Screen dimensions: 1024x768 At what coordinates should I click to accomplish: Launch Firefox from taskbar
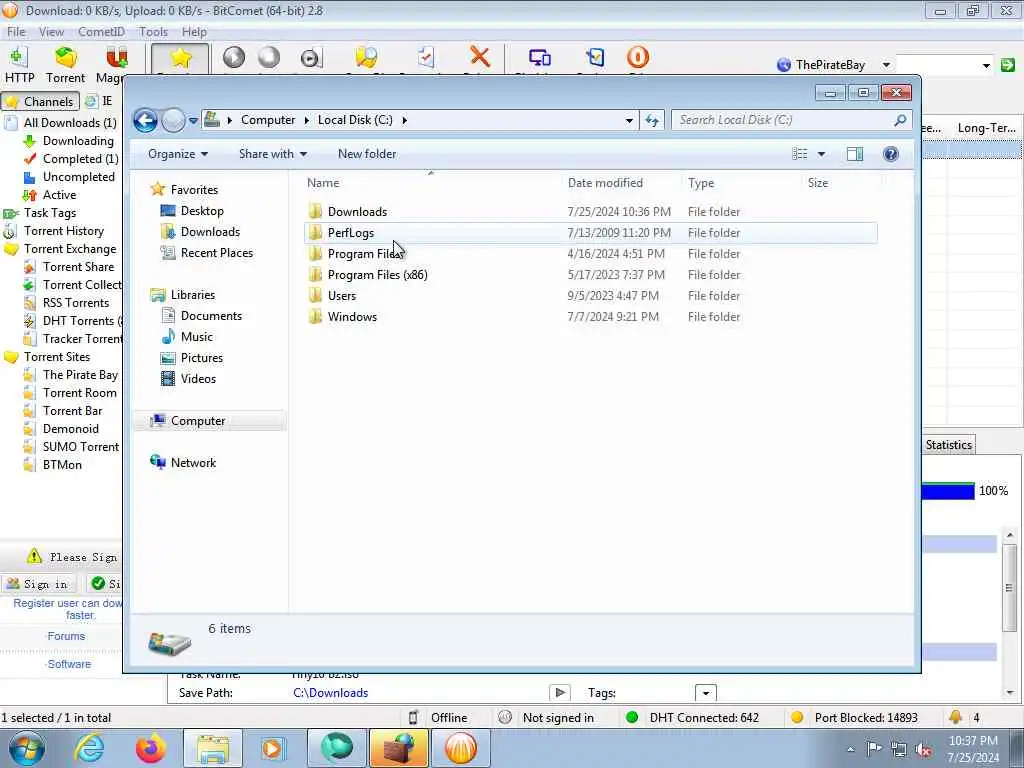(x=150, y=748)
